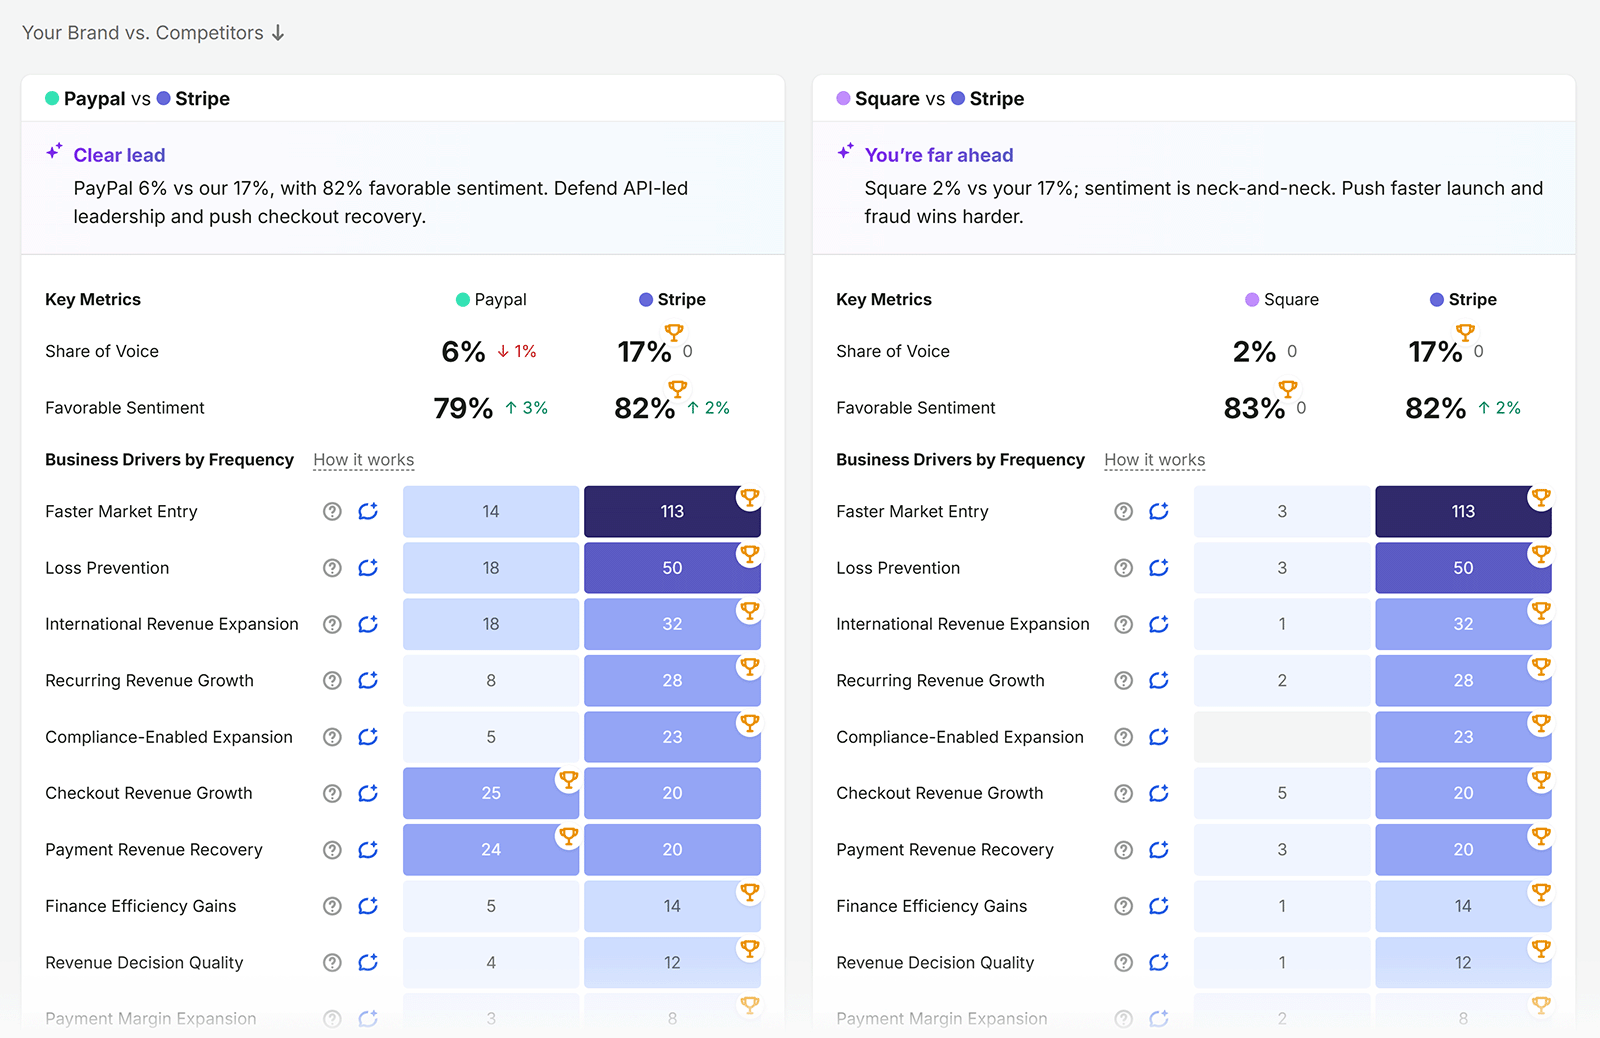1600x1038 pixels.
Task: Click refresh icon for Checkout Revenue Growth, Paypal card
Action: (x=368, y=793)
